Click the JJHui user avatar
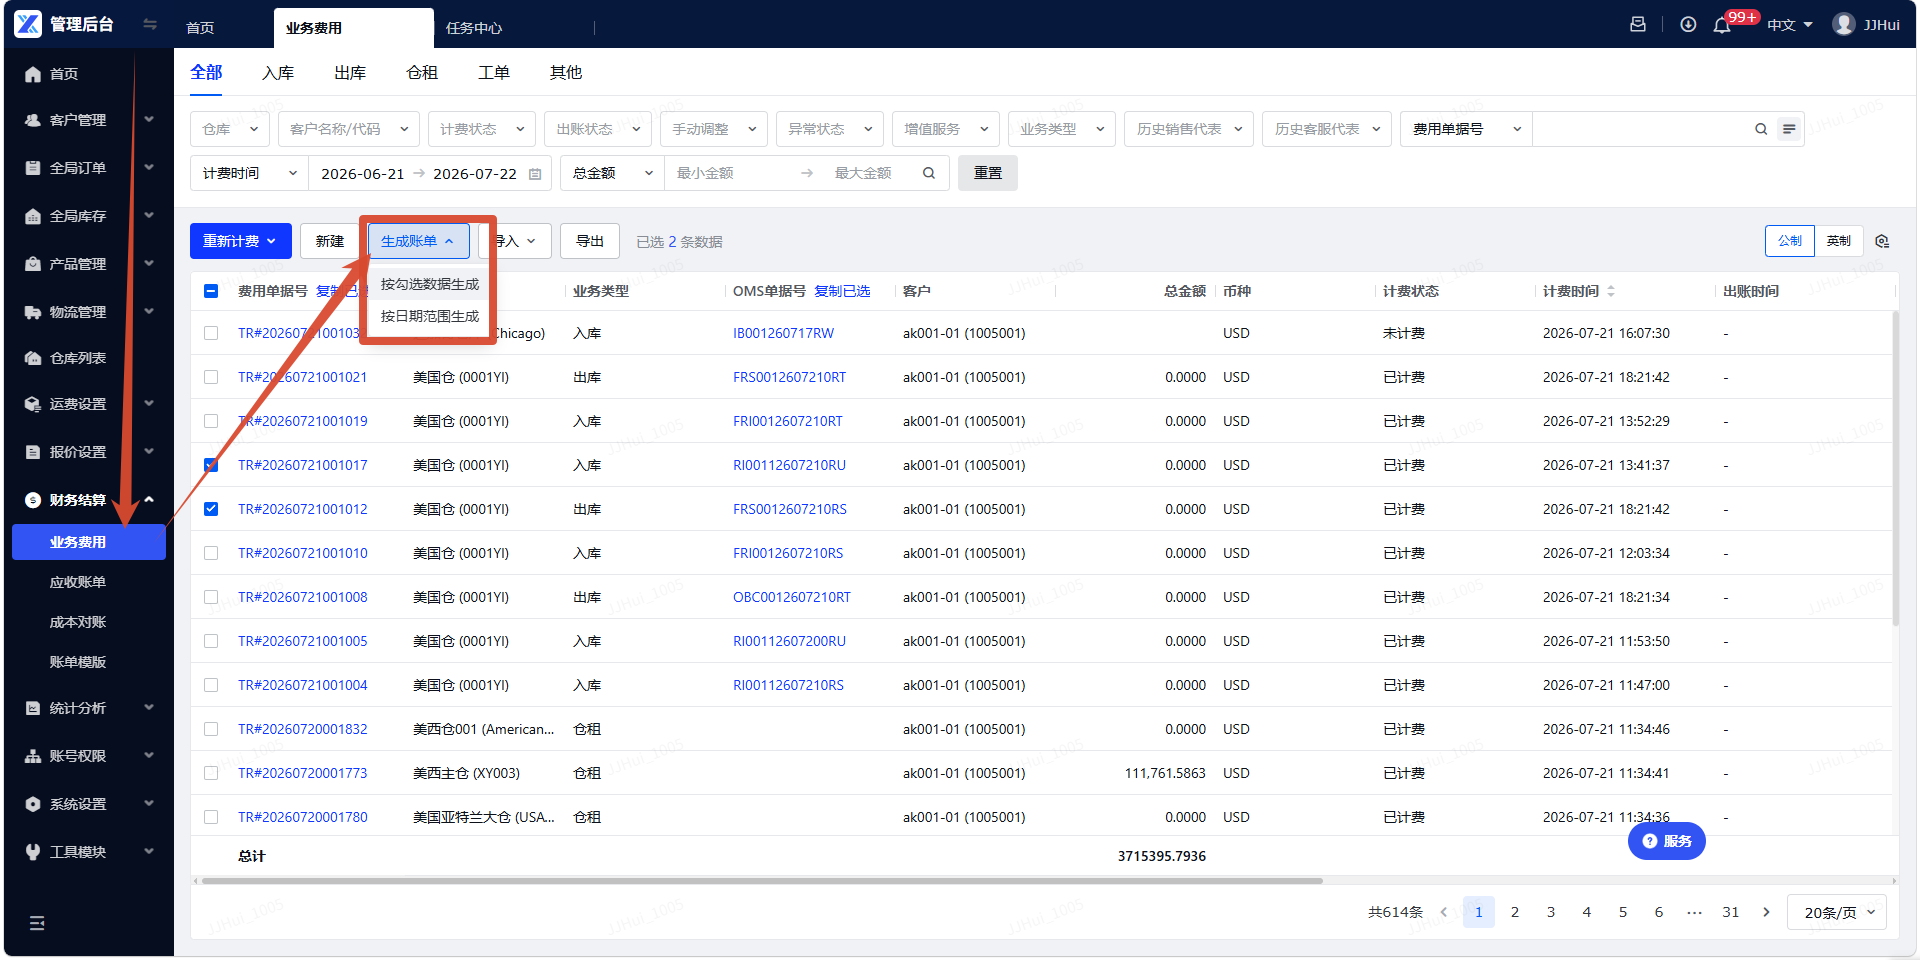This screenshot has height=960, width=1920. (x=1844, y=24)
